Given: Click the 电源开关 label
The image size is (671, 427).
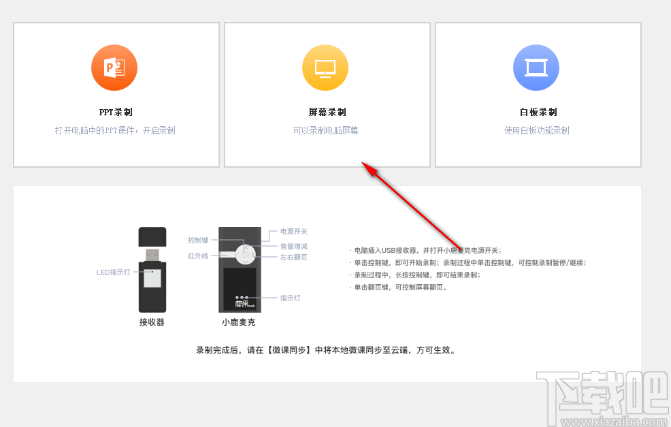Looking at the screenshot, I should (x=294, y=231).
